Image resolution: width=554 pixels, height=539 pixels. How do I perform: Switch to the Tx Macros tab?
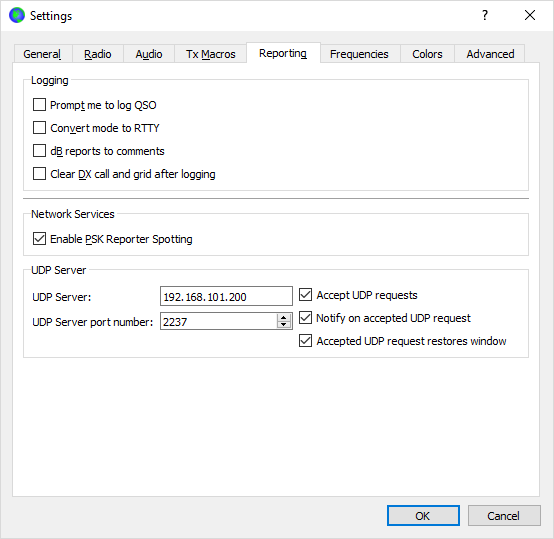pyautogui.click(x=211, y=54)
